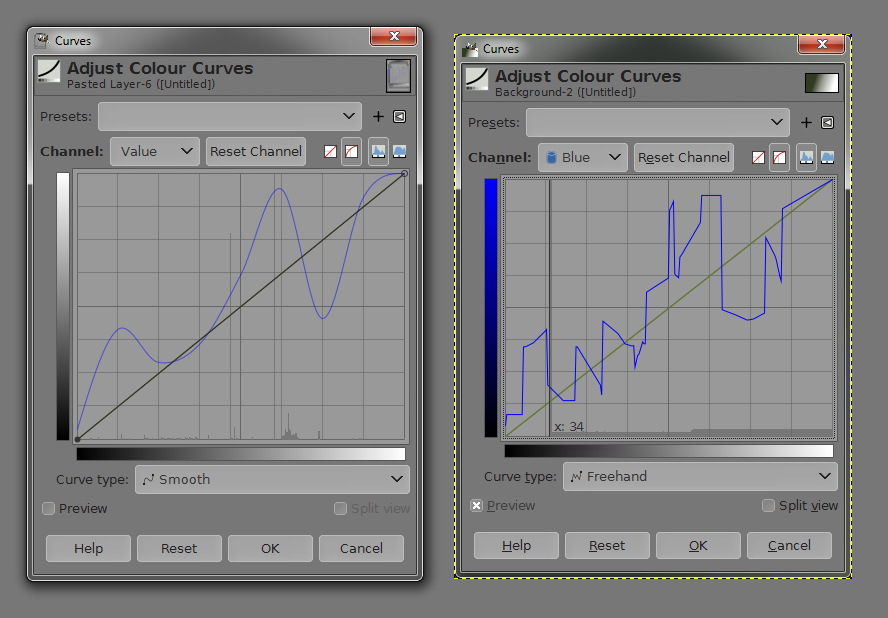Open presets menu arrow in Background-2 dialog

pos(827,122)
